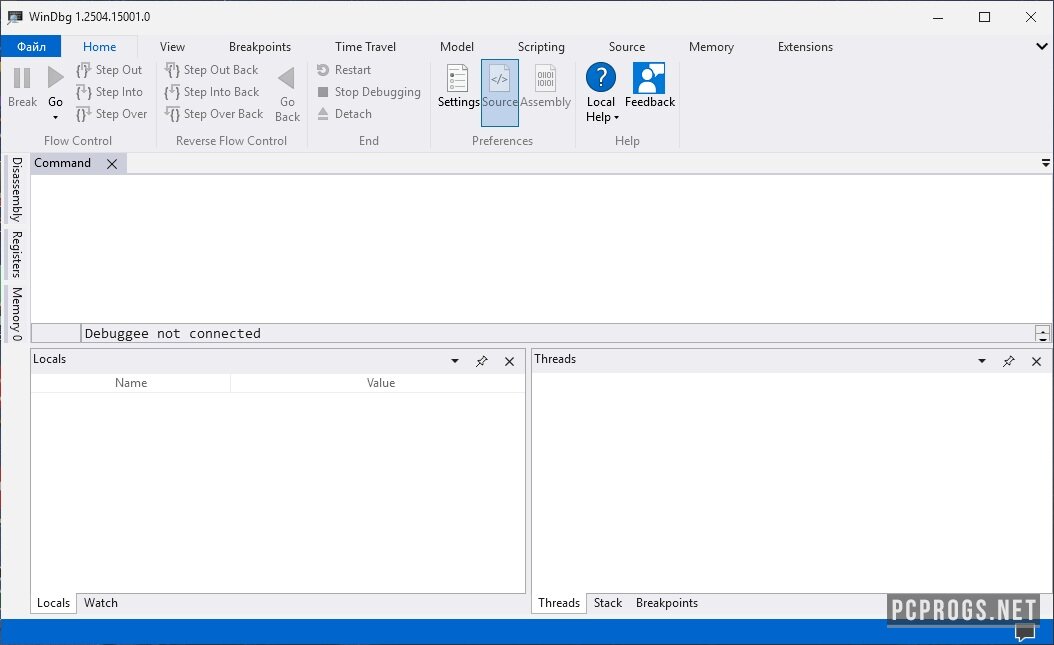The height and width of the screenshot is (645, 1054).
Task: Click Stop Debugging
Action: [x=369, y=92]
